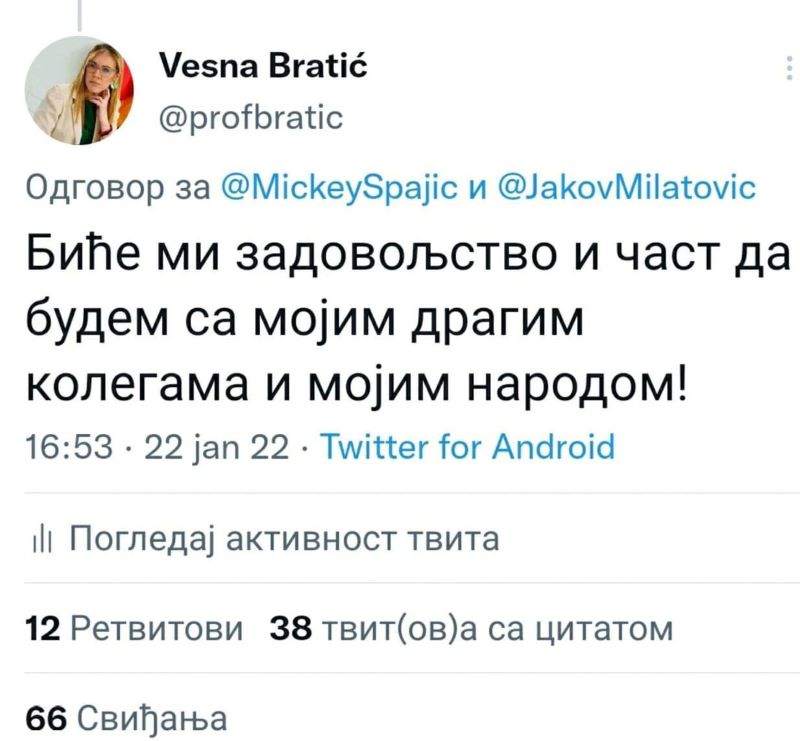Viewport: 800px width, 741px height.
Task: Click the Twitter for Android source link
Action: pyautogui.click(x=467, y=447)
